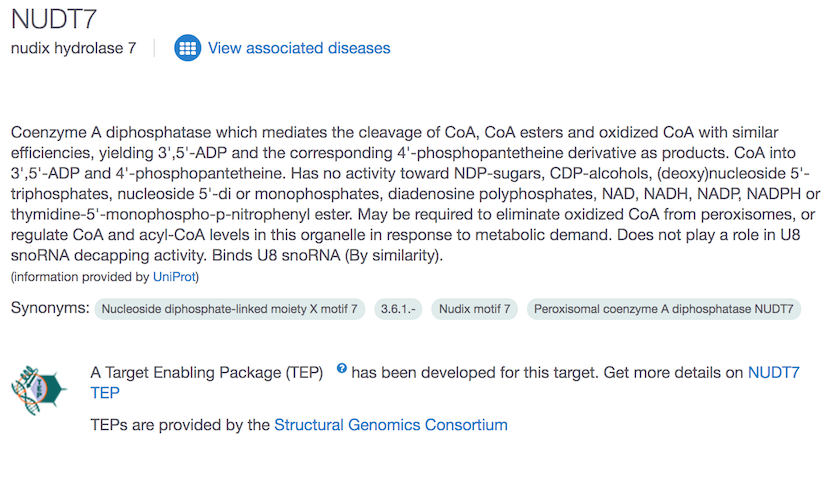Select the 'Nudix motif 7' synonym chip

475,309
